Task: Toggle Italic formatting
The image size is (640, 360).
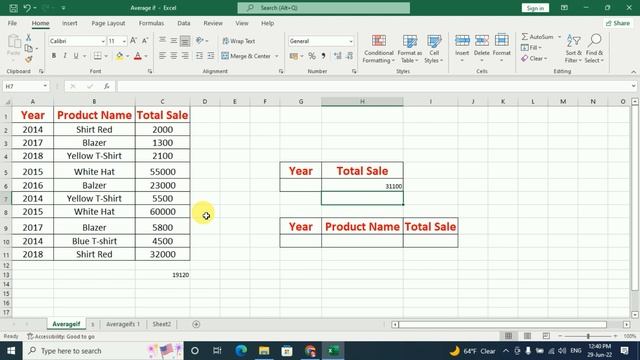Action: click(x=64, y=56)
